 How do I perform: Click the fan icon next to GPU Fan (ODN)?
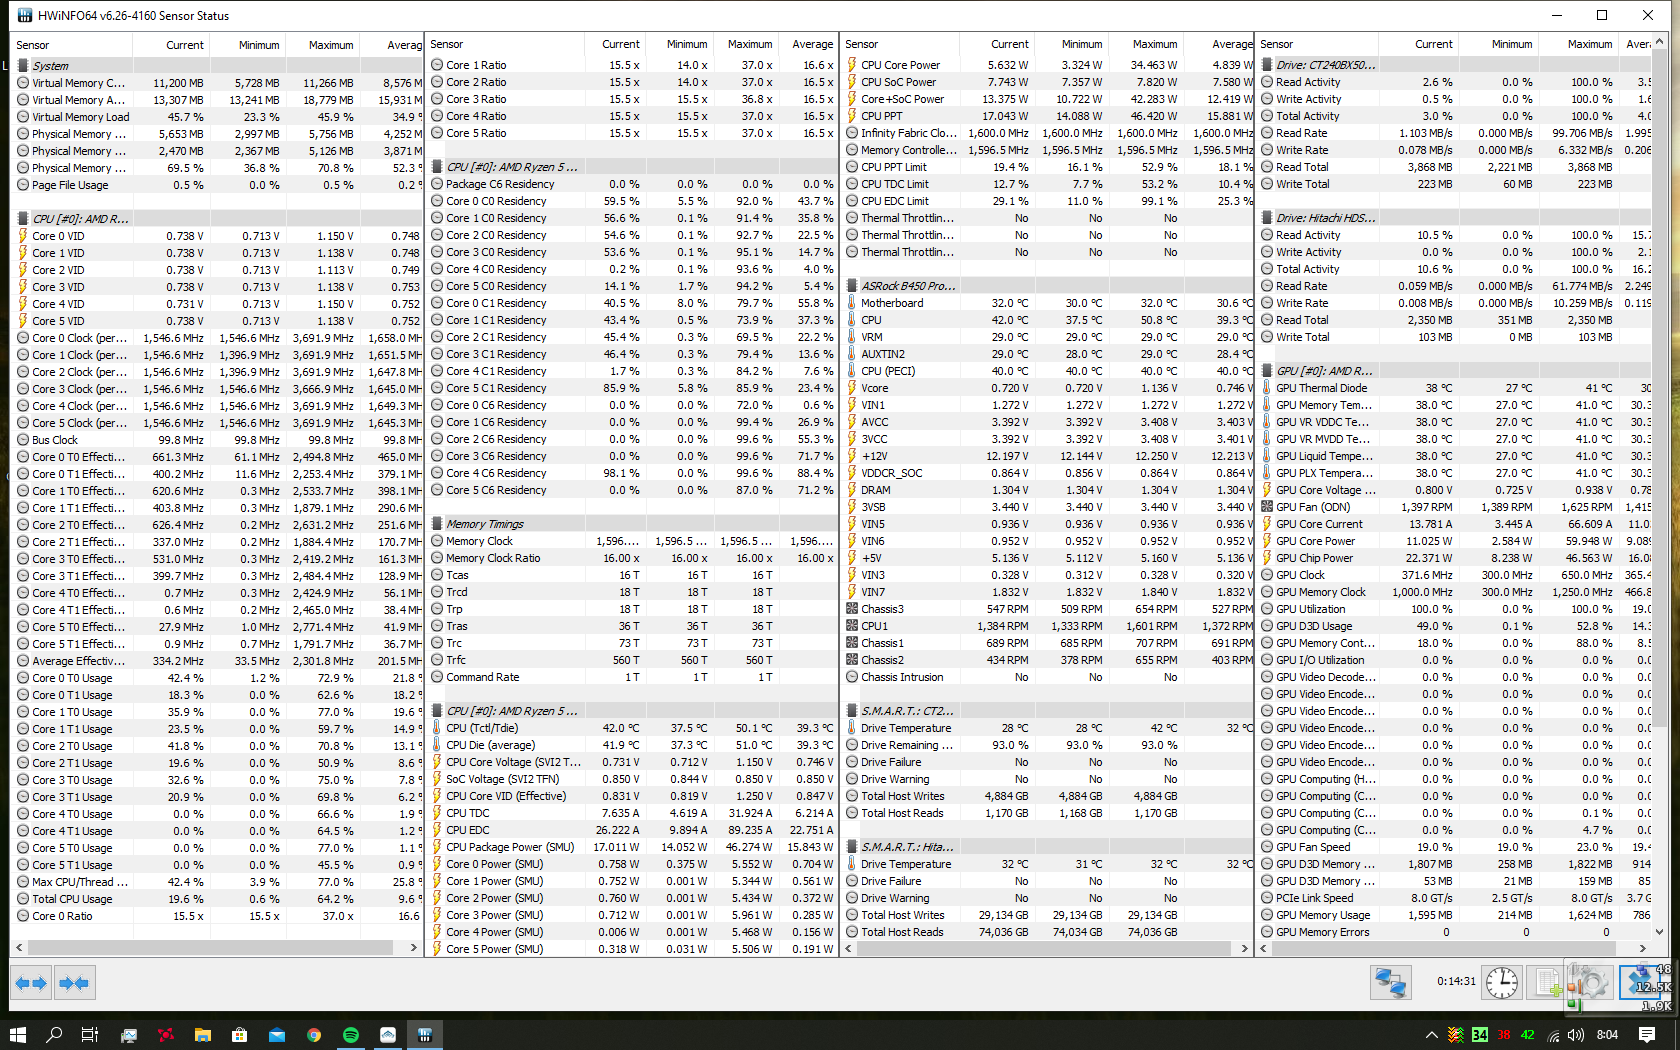pos(1267,507)
